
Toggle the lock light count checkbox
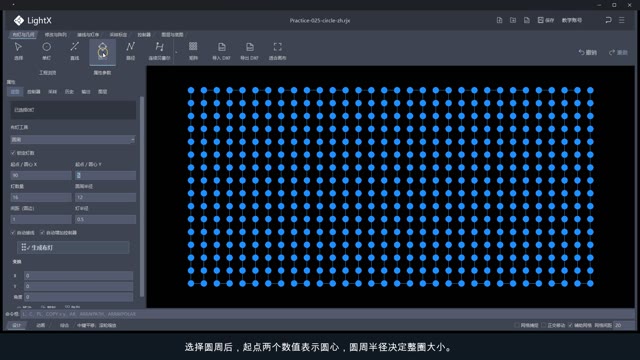click(13, 153)
